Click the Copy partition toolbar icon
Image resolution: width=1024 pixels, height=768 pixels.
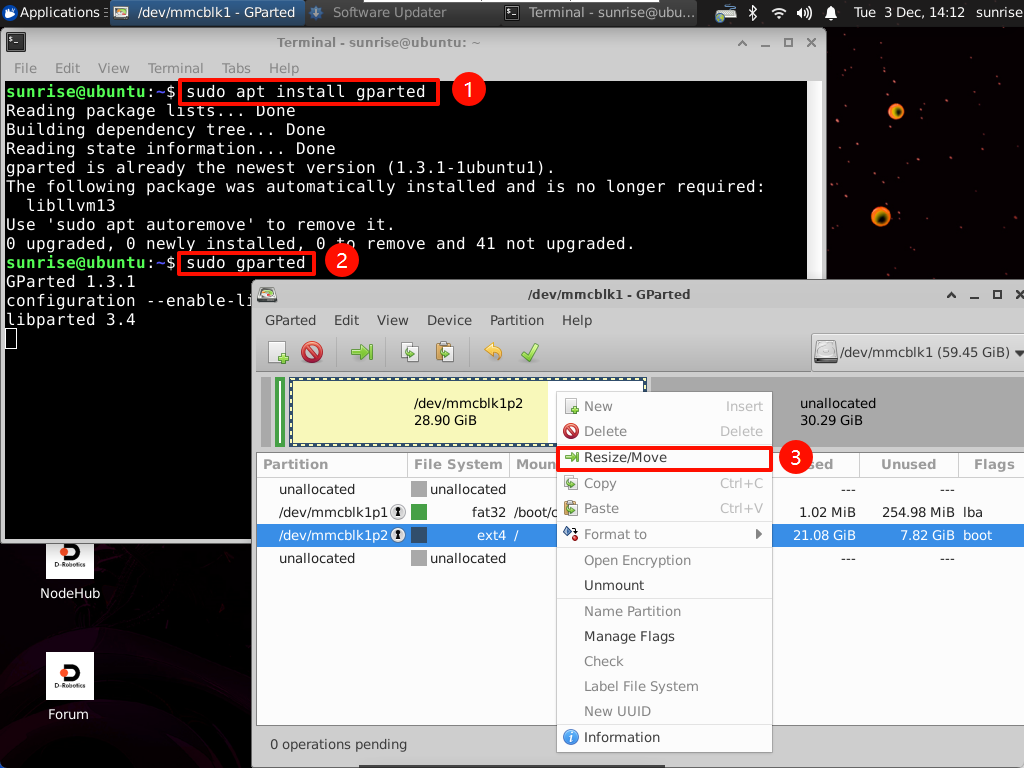tap(410, 353)
